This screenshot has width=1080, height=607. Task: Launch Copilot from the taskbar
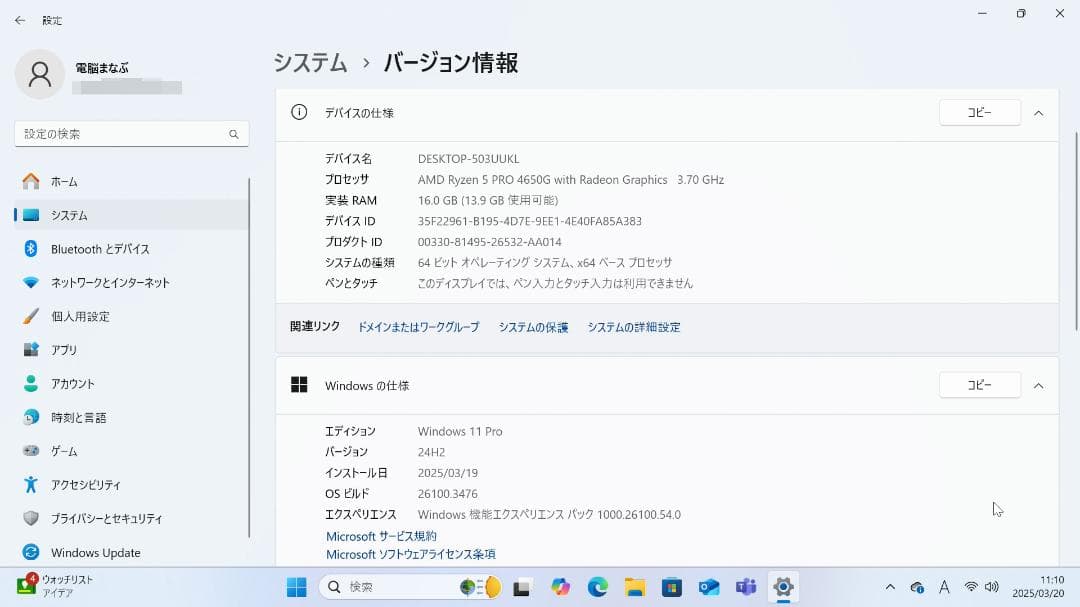(x=563, y=587)
